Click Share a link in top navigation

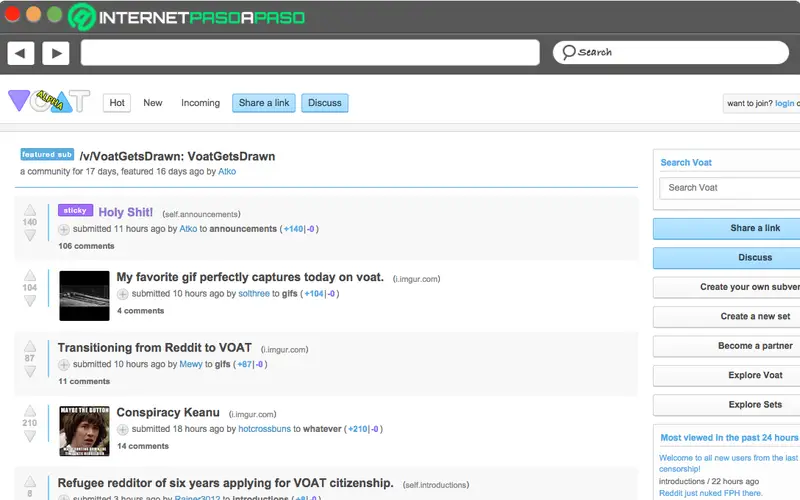point(264,103)
